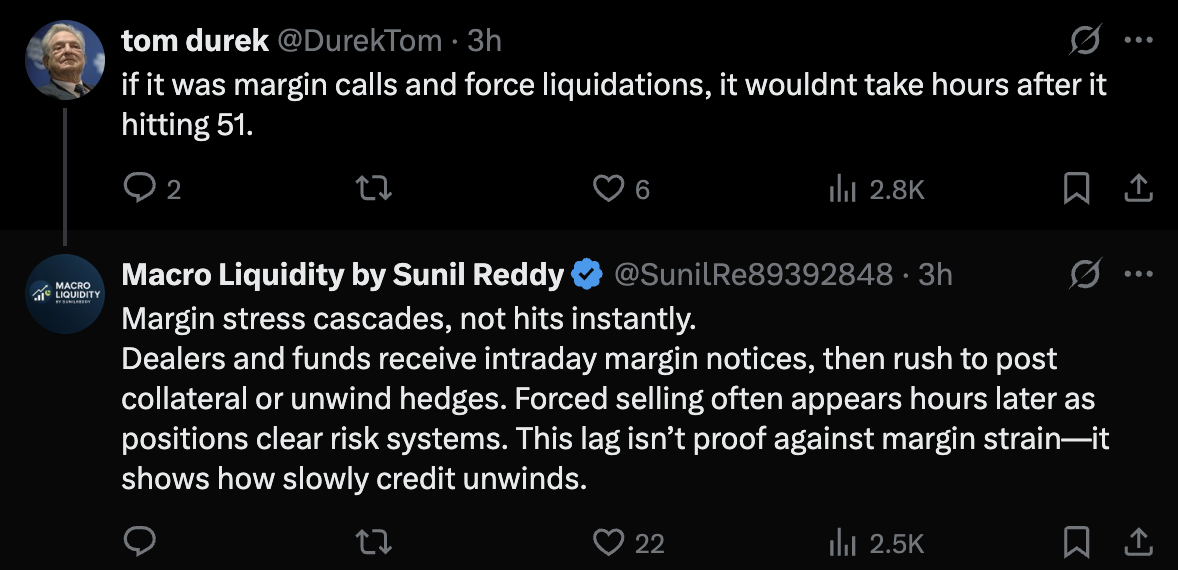Open Grok icon on tom durek's tweet
1178x570 pixels.
[1086, 40]
